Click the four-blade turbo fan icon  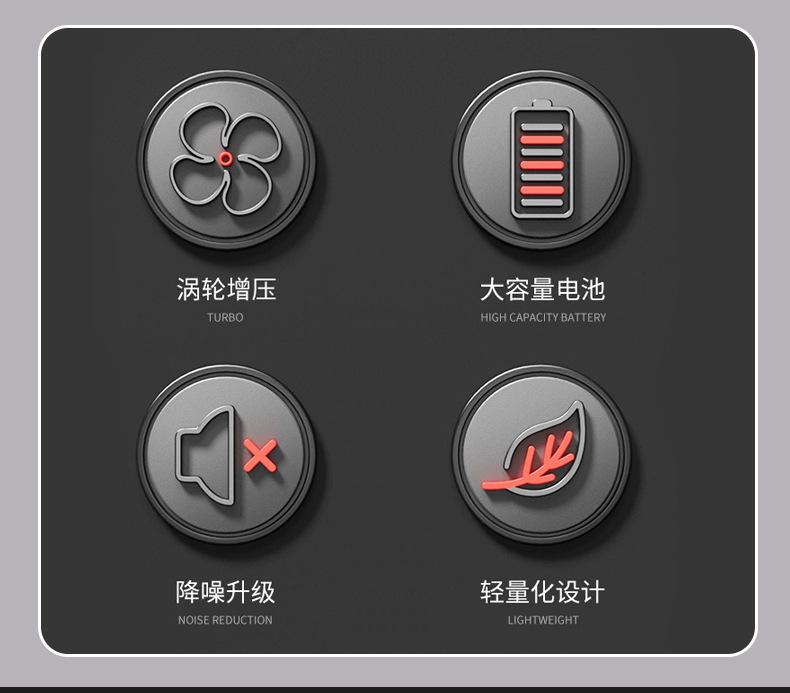click(226, 159)
